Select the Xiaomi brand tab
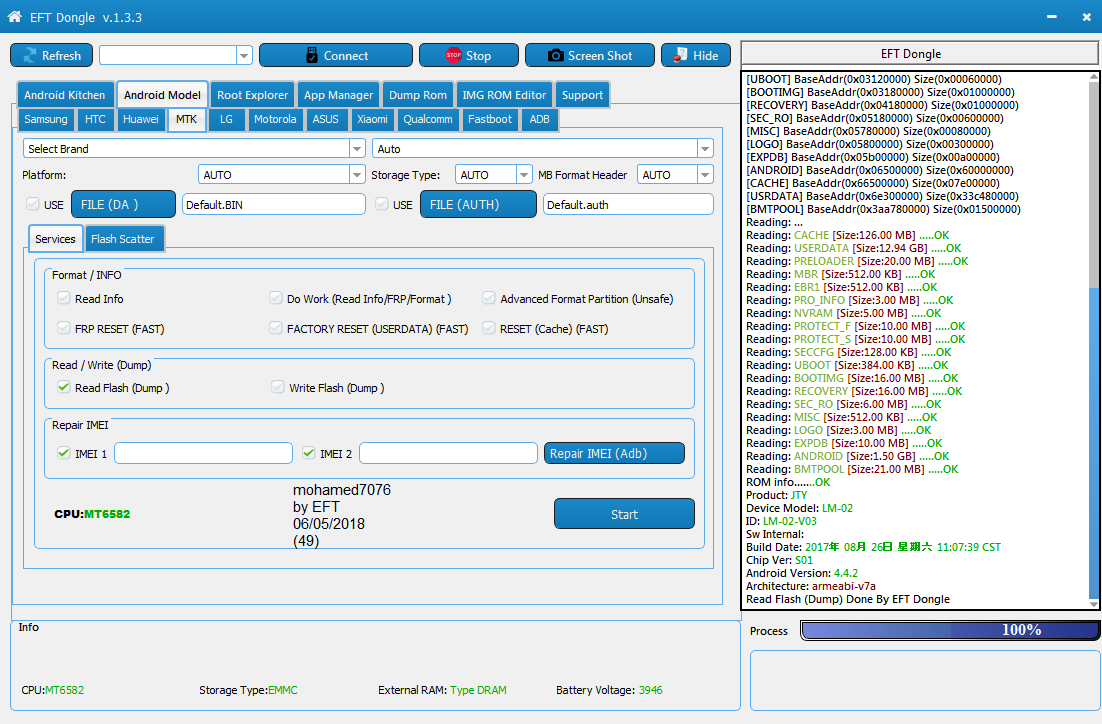The width and height of the screenshot is (1102, 724). pos(372,119)
